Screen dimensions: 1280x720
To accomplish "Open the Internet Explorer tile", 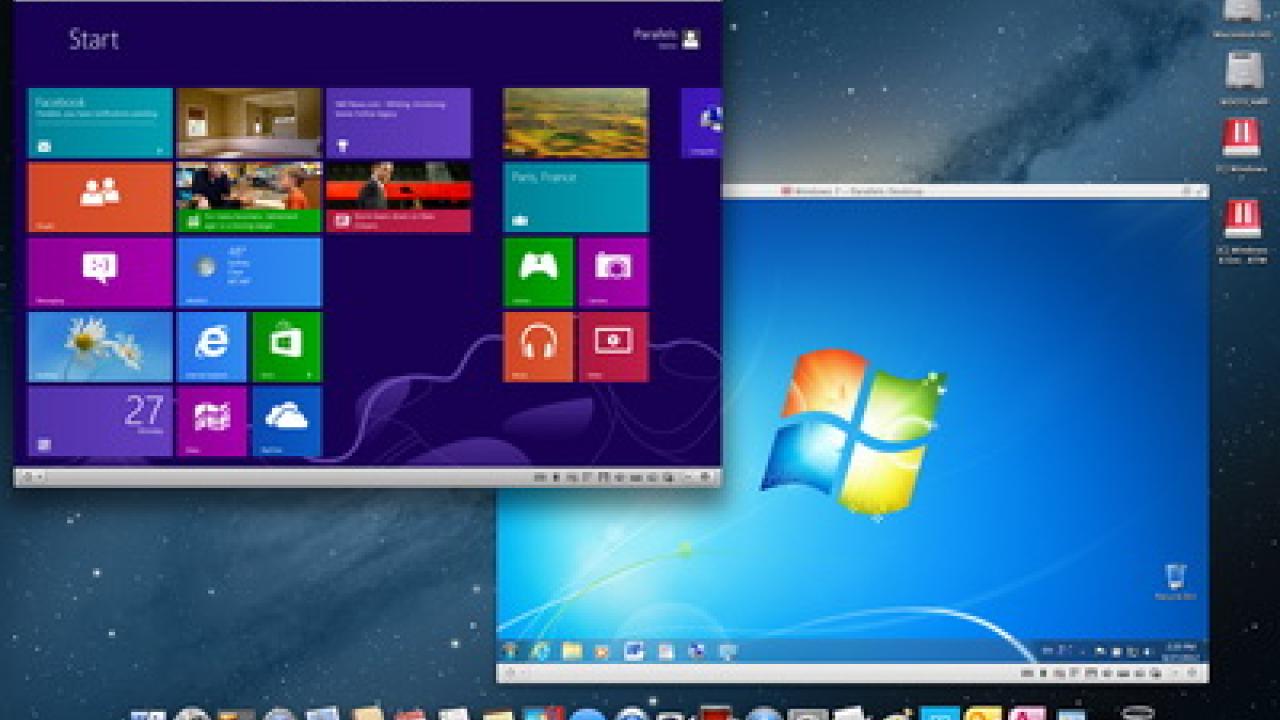I will click(x=211, y=346).
